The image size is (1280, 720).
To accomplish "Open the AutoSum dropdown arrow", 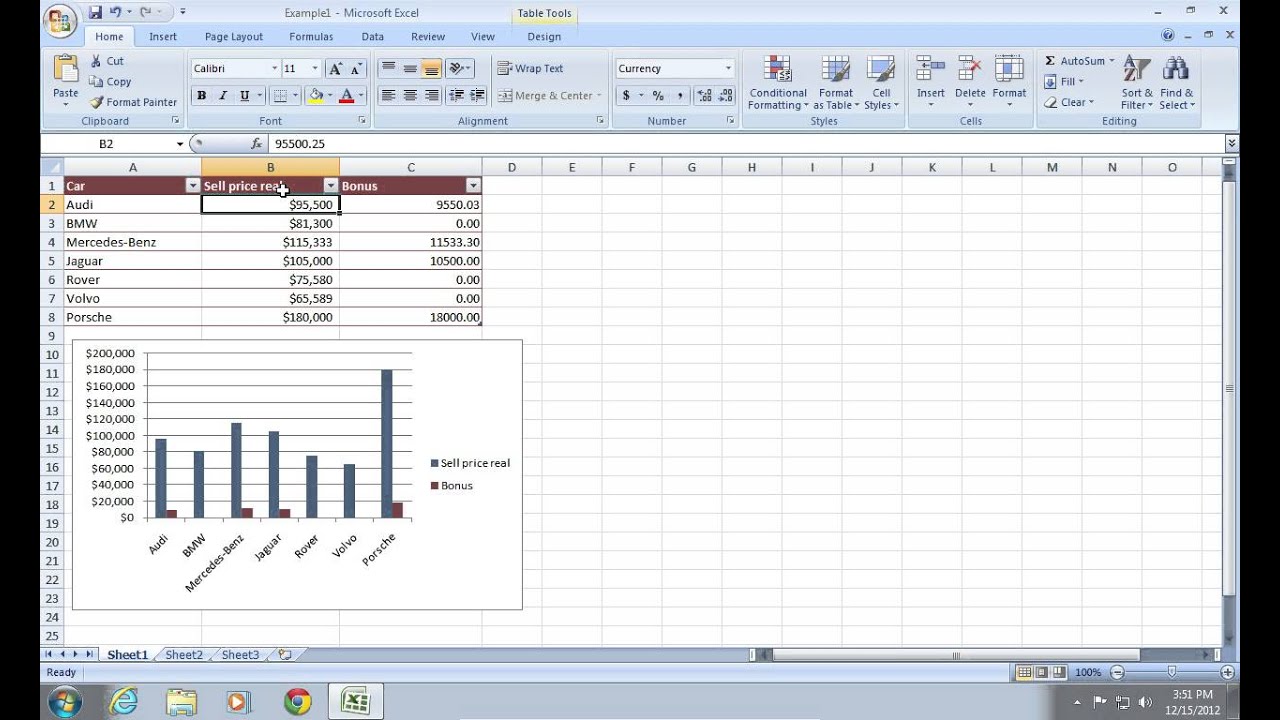I will (x=1111, y=61).
